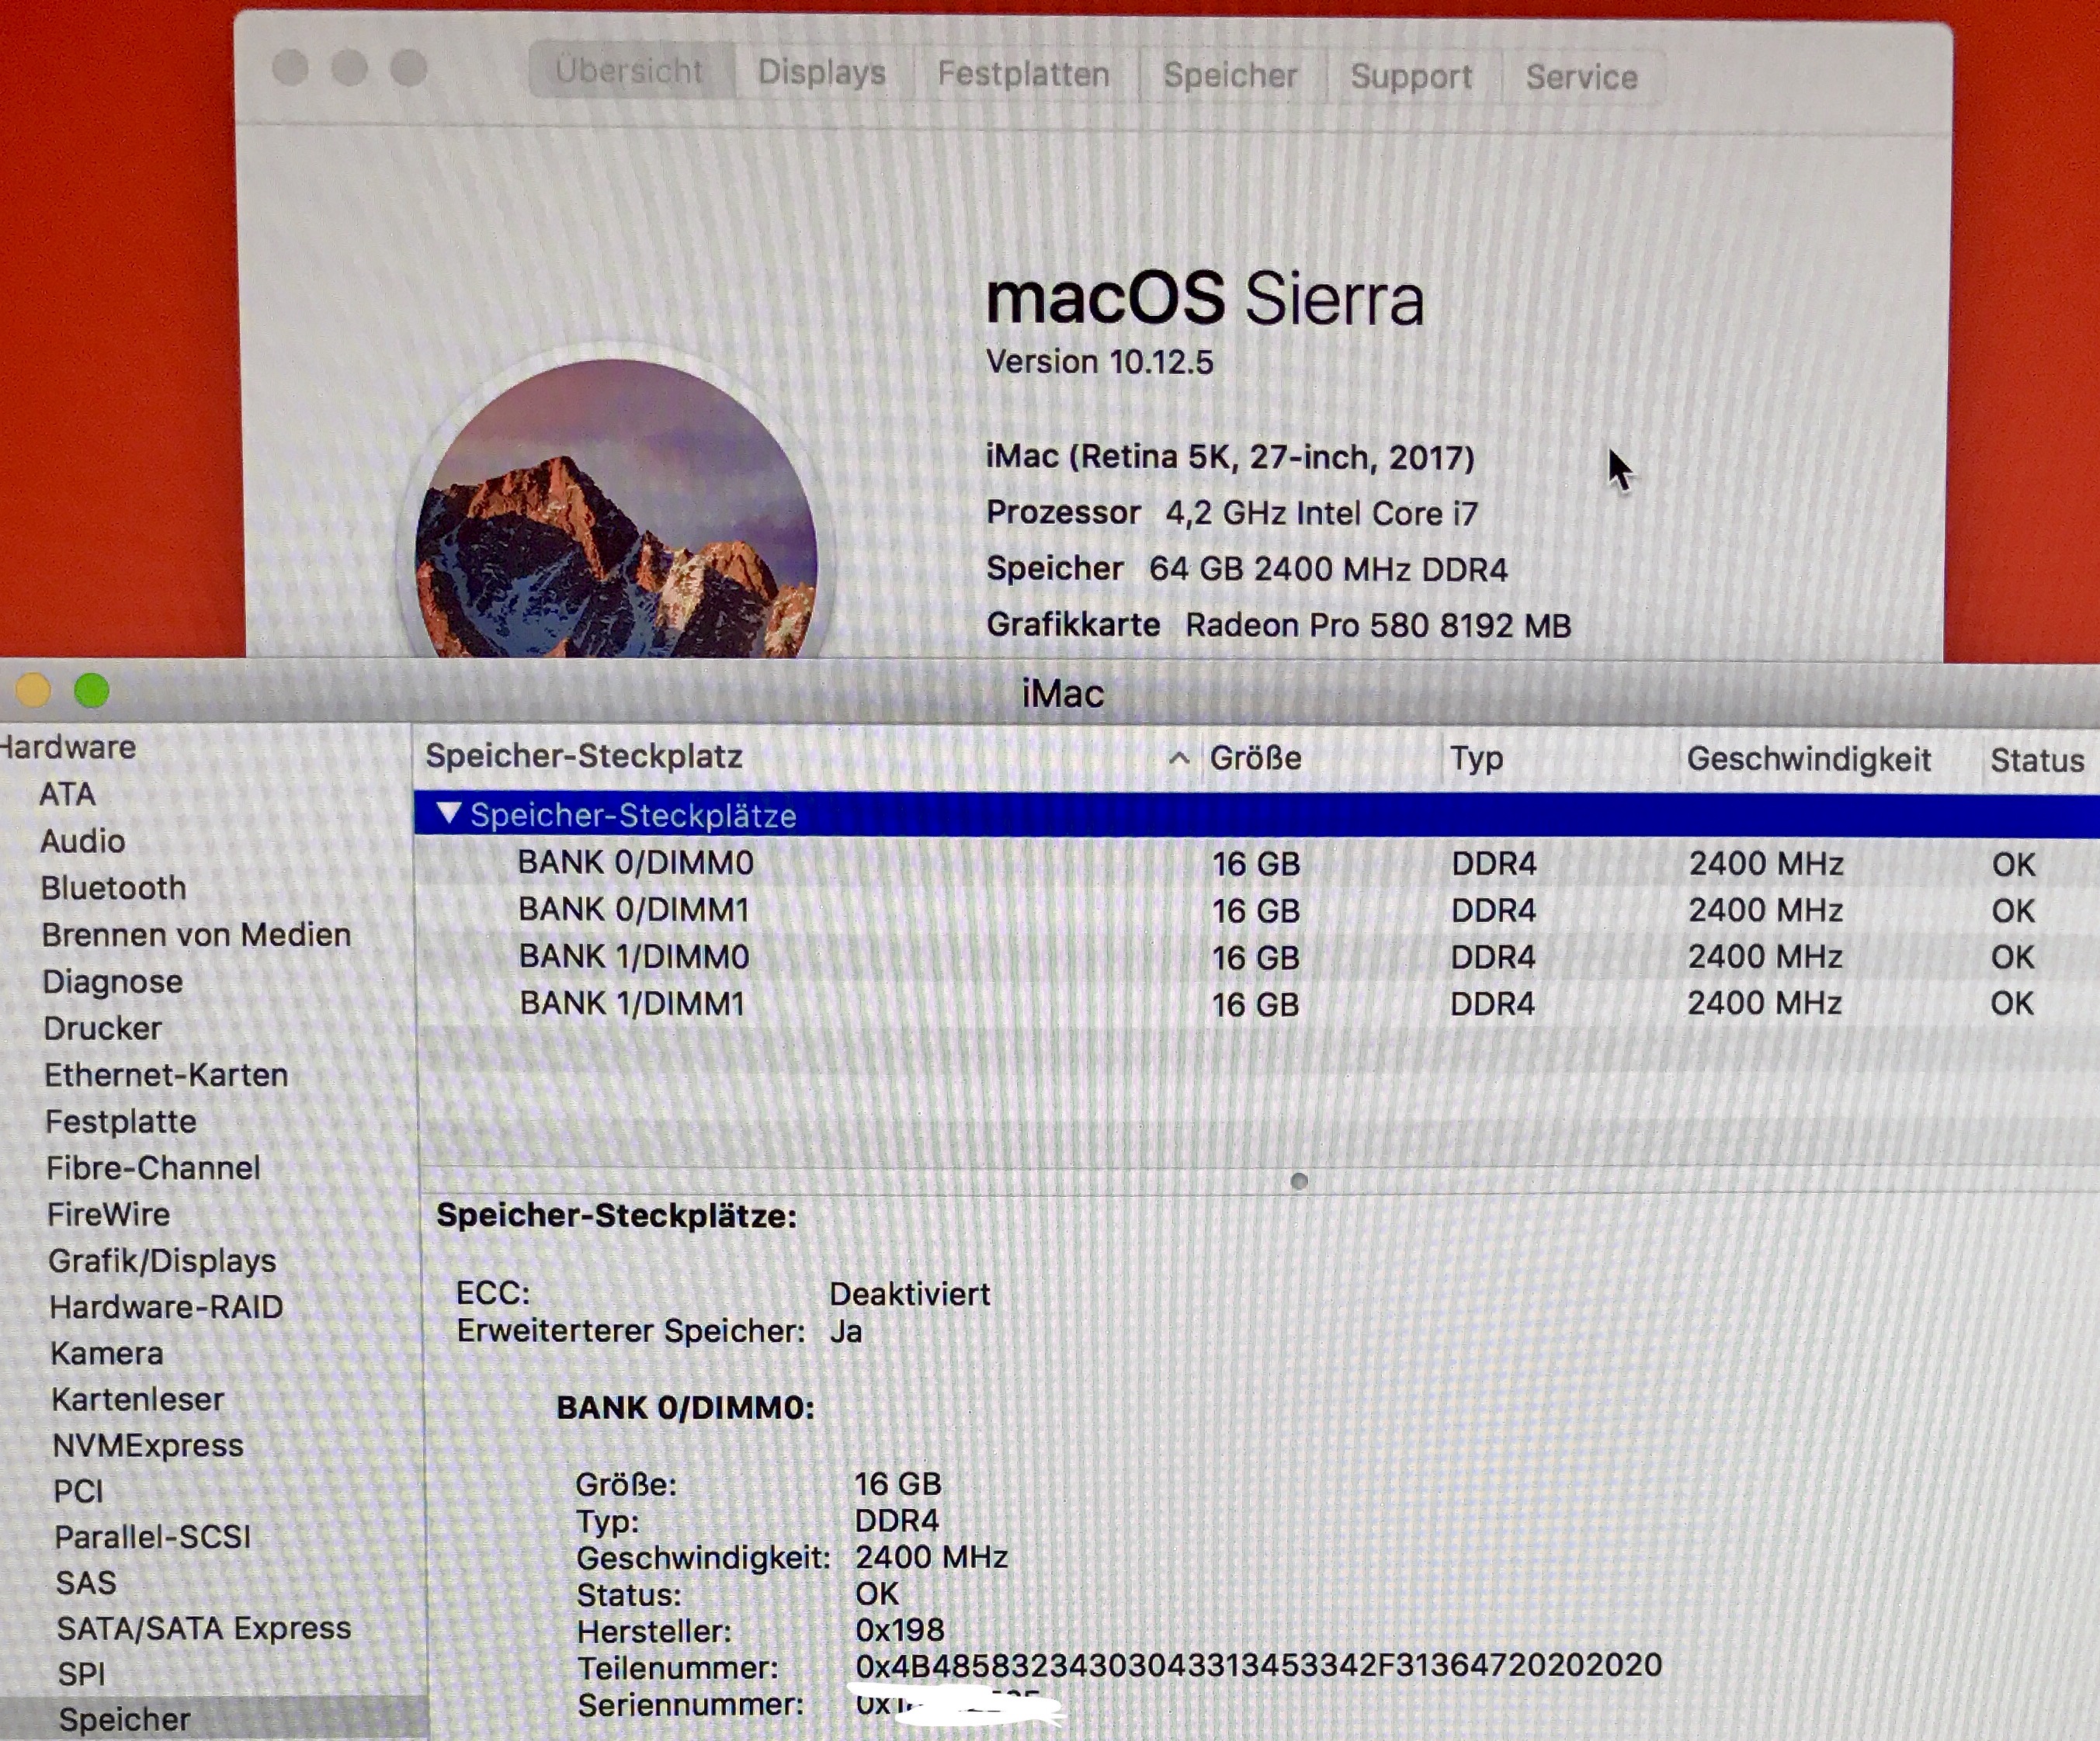Click the yellow minimize button of iMac window
Image resolution: width=2100 pixels, height=1741 pixels.
(33, 690)
